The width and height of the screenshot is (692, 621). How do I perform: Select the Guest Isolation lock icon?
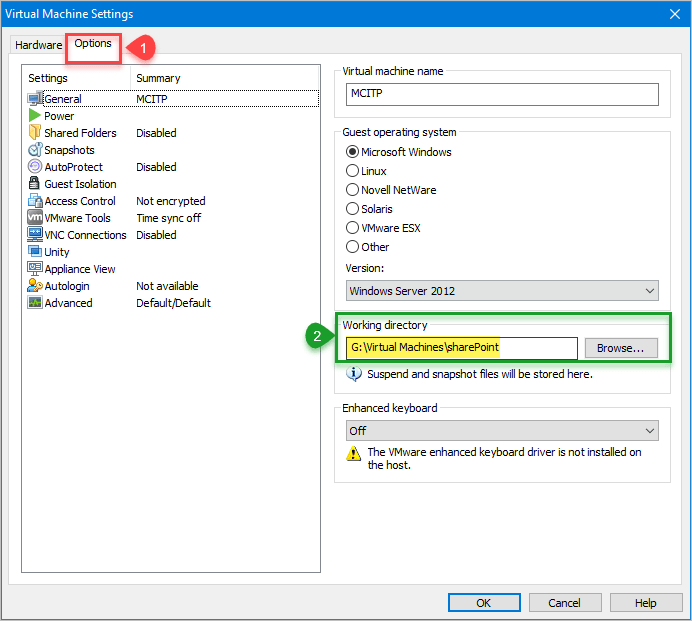(35, 184)
